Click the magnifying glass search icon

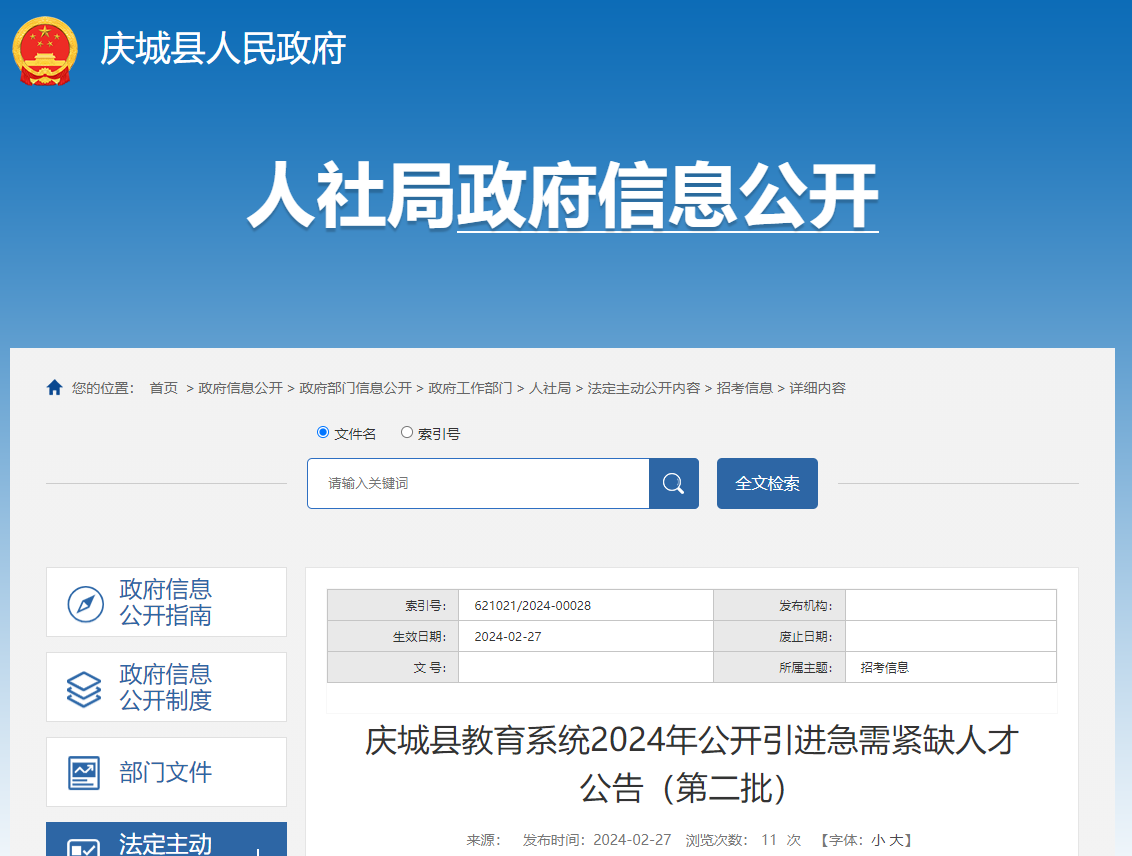click(x=673, y=484)
